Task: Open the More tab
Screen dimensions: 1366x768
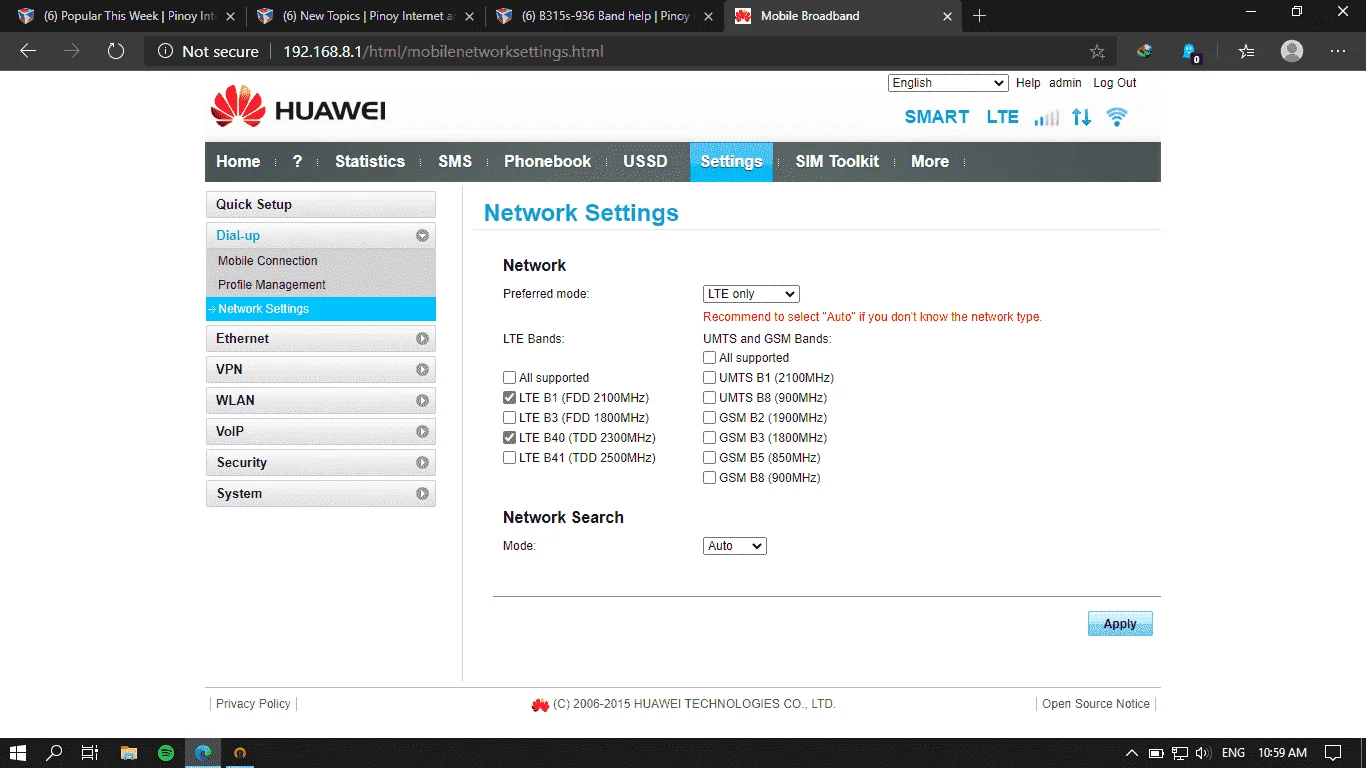Action: 930,161
